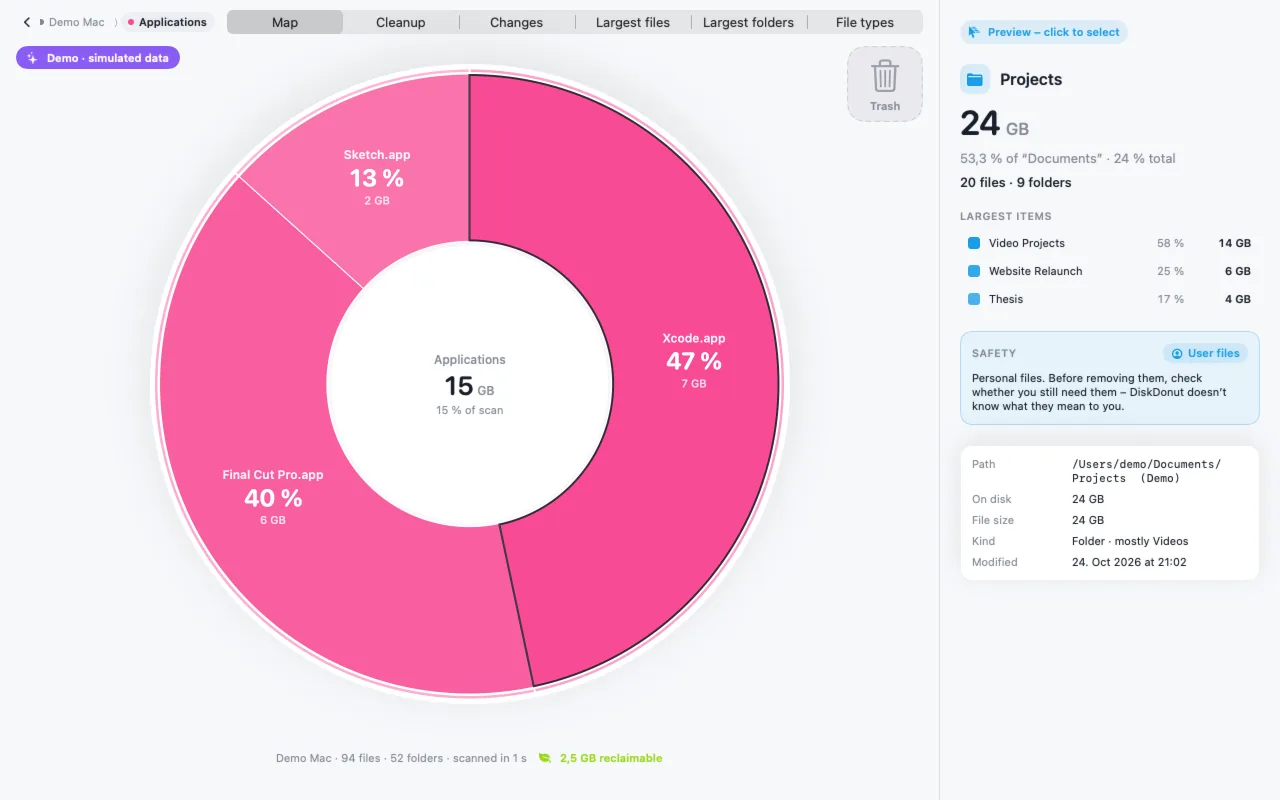Screen dimensions: 1280x800
Task: Click the User files person icon
Action: pyautogui.click(x=1177, y=353)
